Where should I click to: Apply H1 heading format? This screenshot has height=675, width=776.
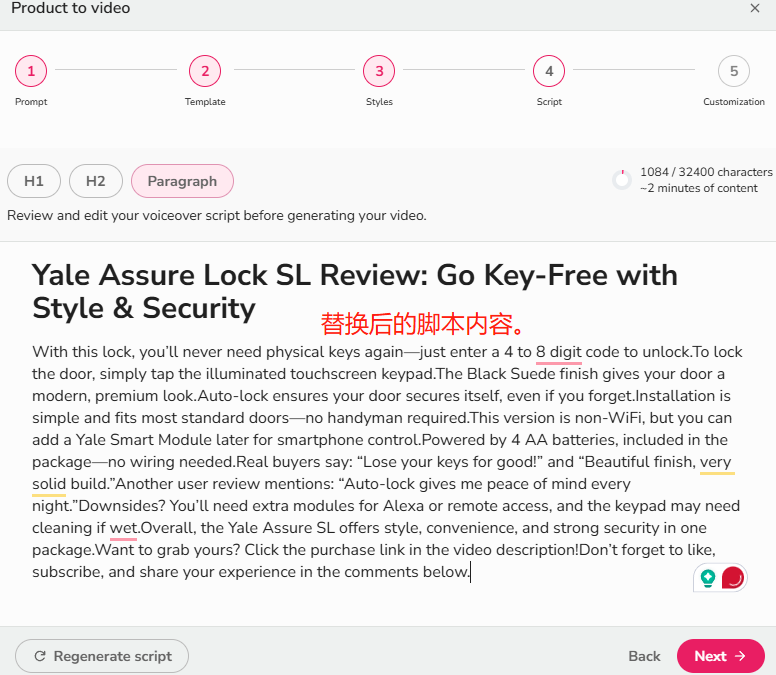tap(34, 181)
